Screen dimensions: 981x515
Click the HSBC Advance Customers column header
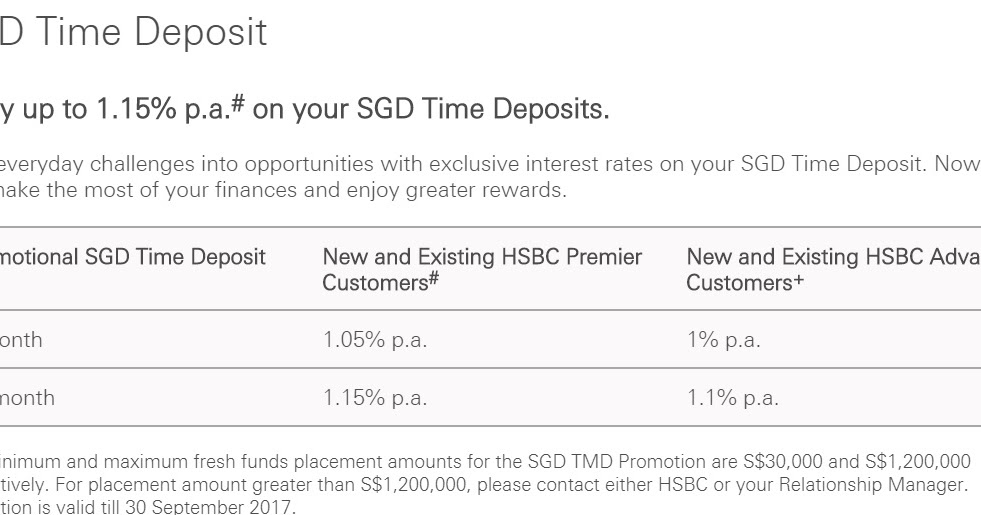point(833,269)
